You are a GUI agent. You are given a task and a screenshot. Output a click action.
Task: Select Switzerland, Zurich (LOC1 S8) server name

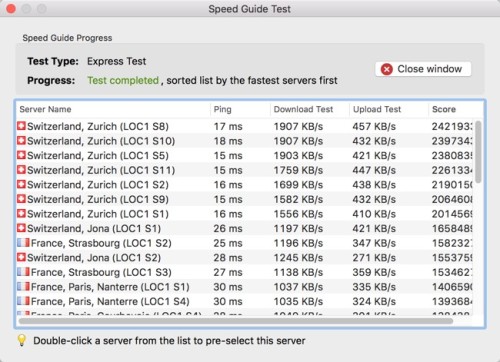98,127
